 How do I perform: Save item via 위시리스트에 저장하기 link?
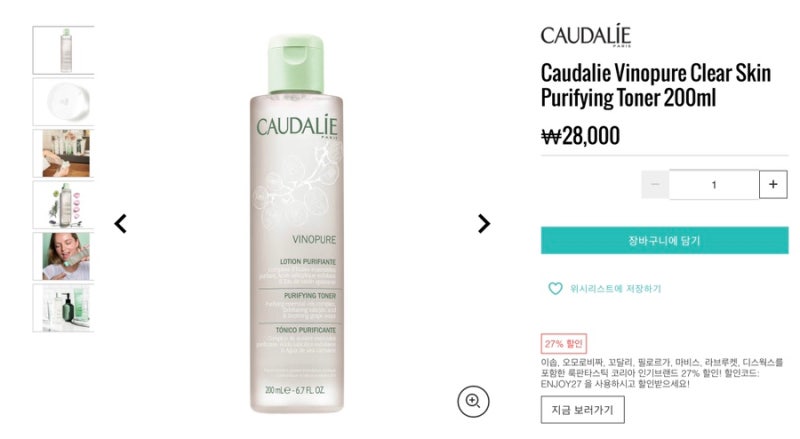(615, 289)
